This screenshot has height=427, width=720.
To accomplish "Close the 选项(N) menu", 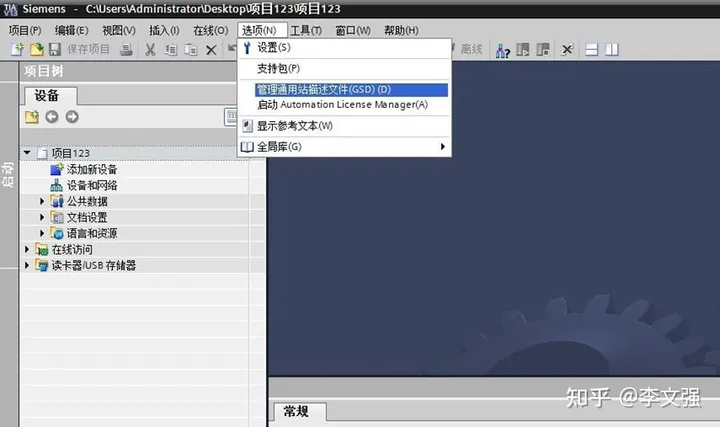I will 262,30.
